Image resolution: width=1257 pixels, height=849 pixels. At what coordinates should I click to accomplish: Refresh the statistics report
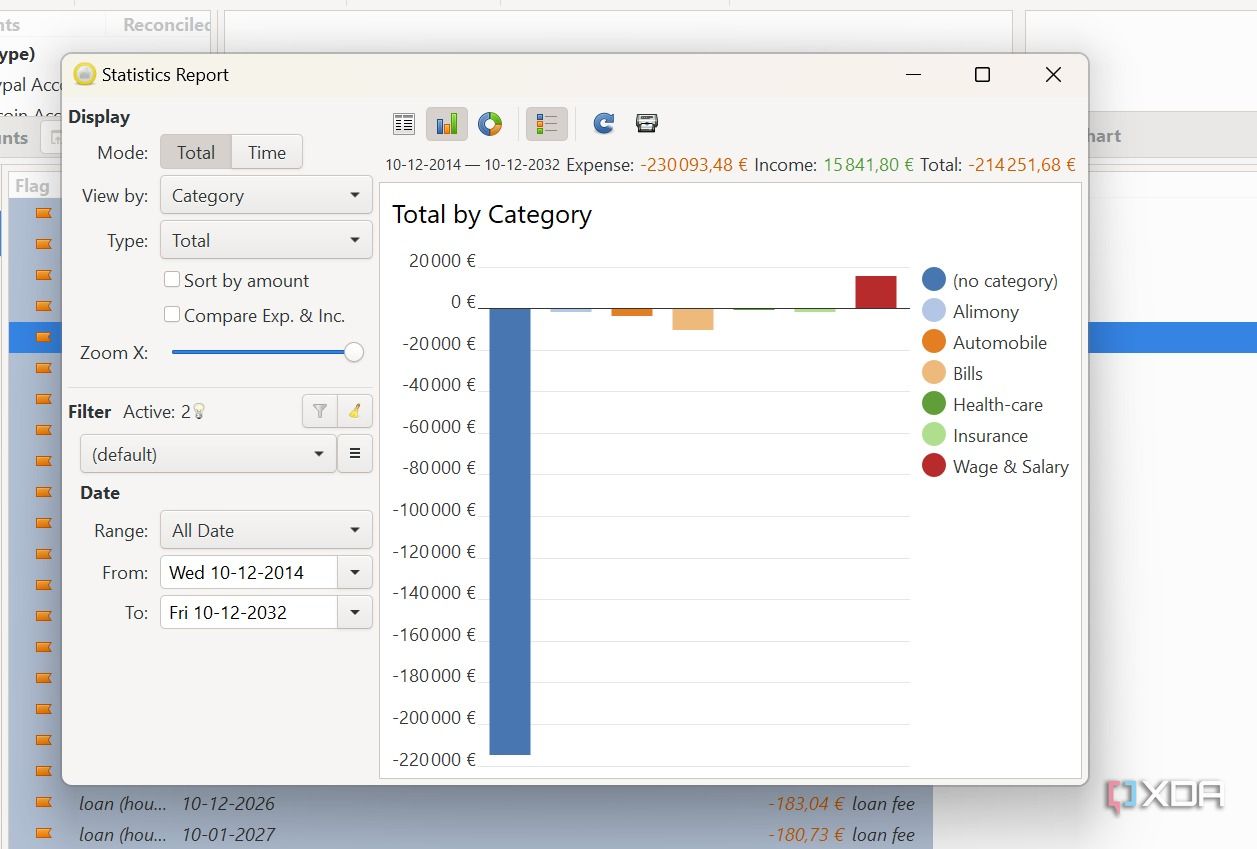(603, 124)
